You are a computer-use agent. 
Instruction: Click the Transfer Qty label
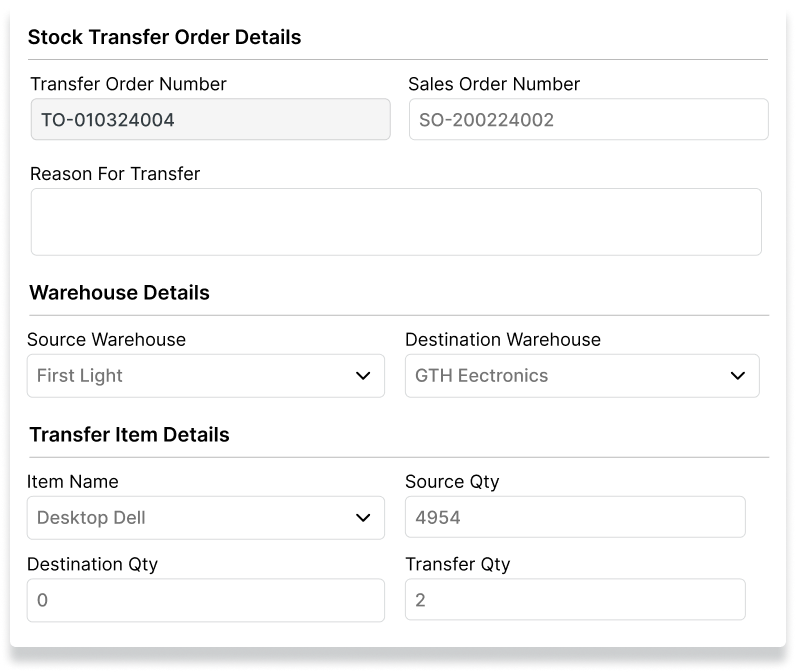click(x=457, y=565)
